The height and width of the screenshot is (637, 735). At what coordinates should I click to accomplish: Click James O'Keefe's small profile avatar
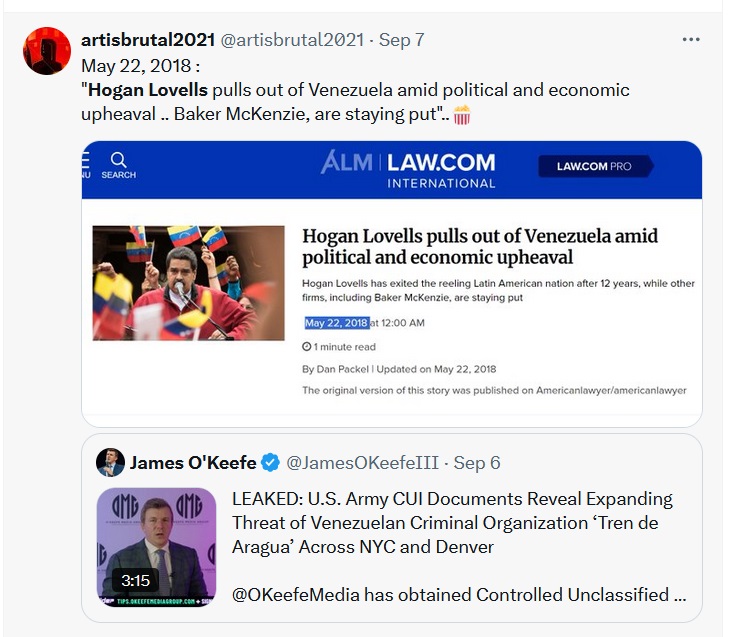(110, 463)
